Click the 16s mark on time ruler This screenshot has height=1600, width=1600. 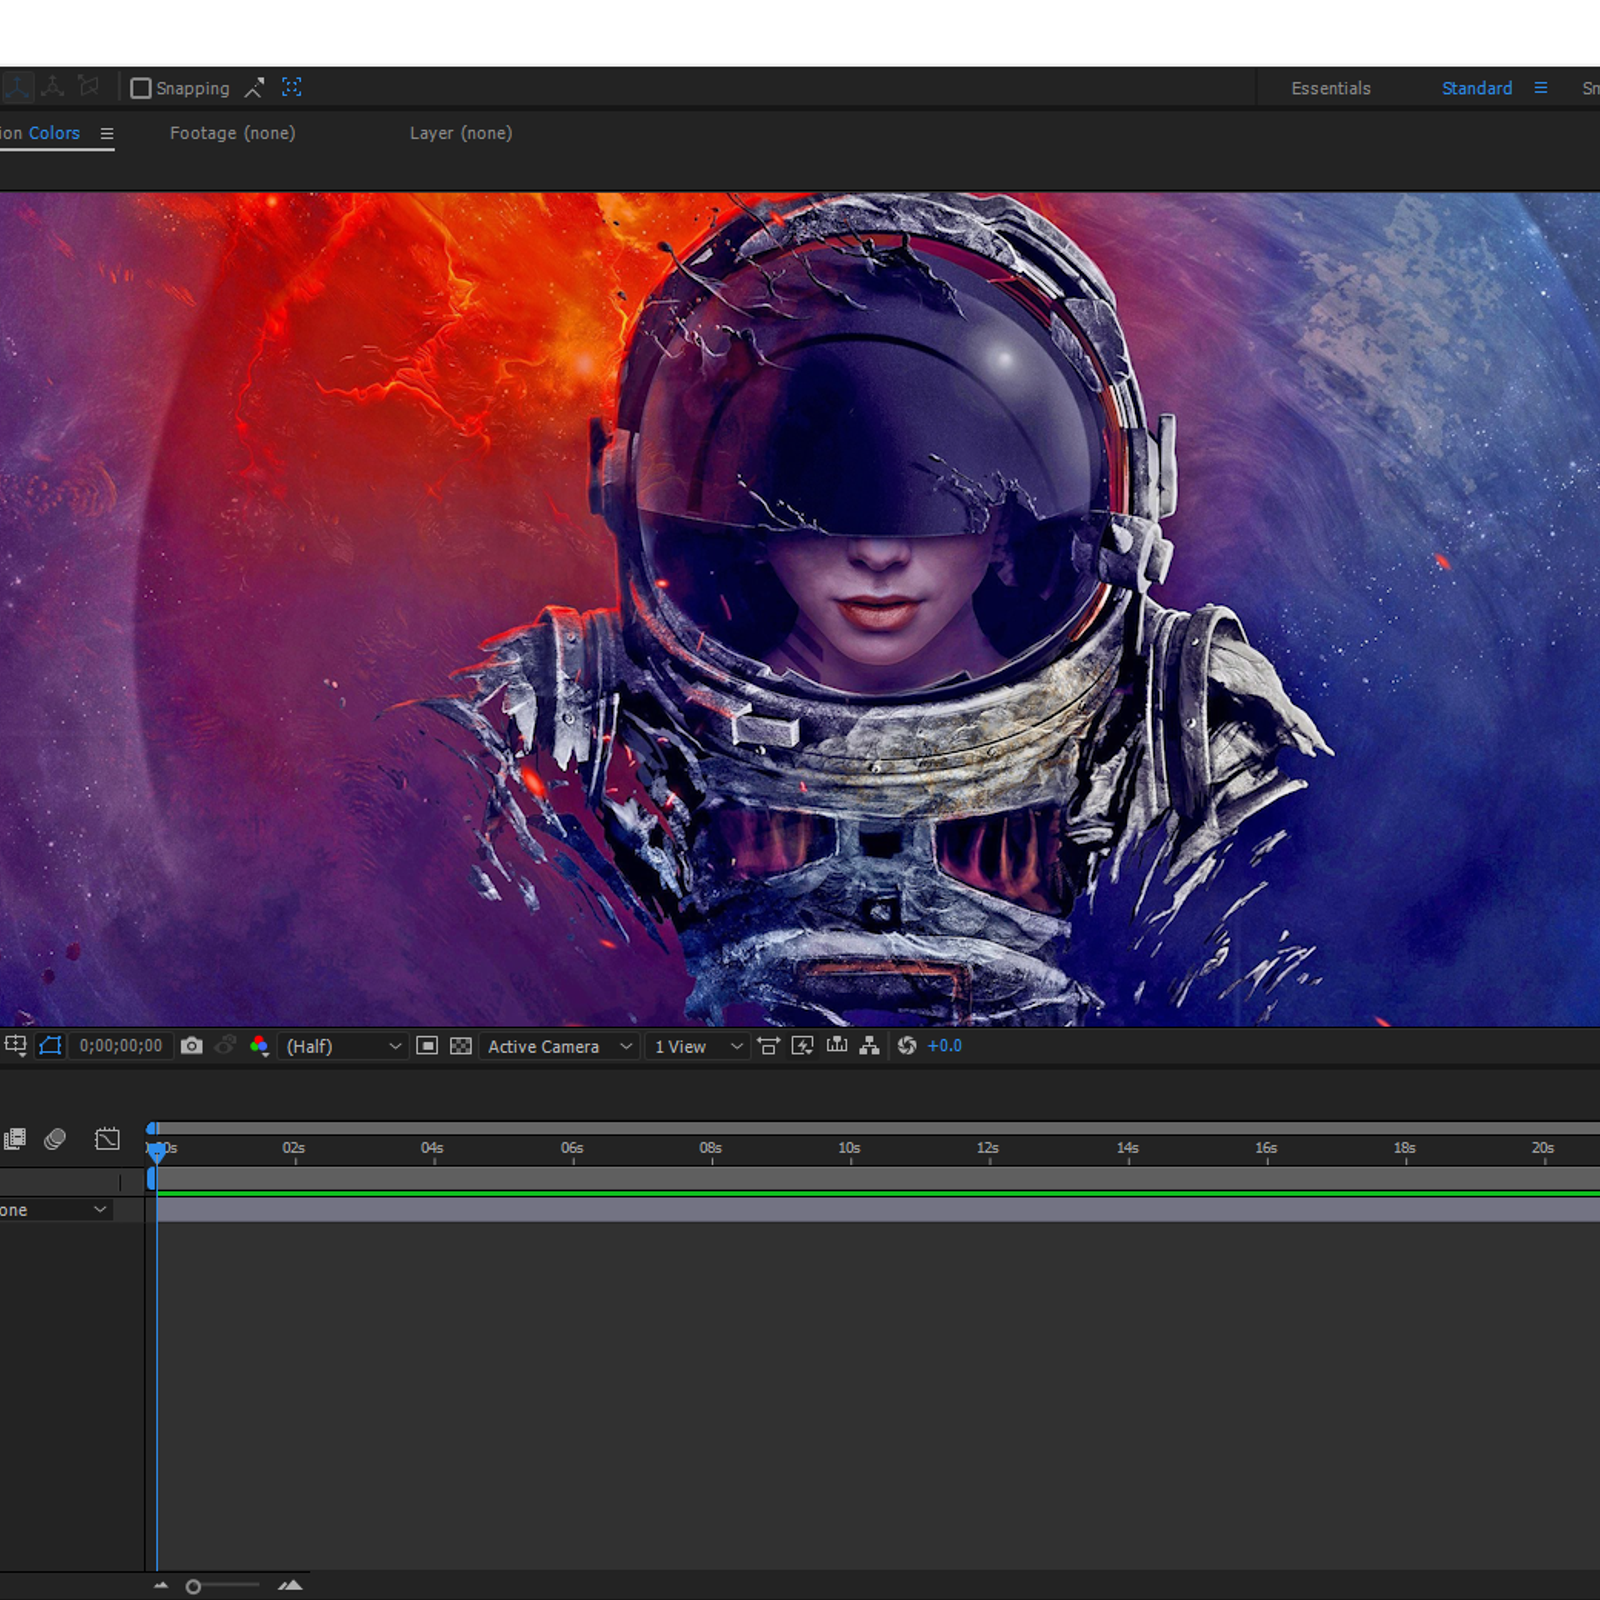click(1266, 1148)
